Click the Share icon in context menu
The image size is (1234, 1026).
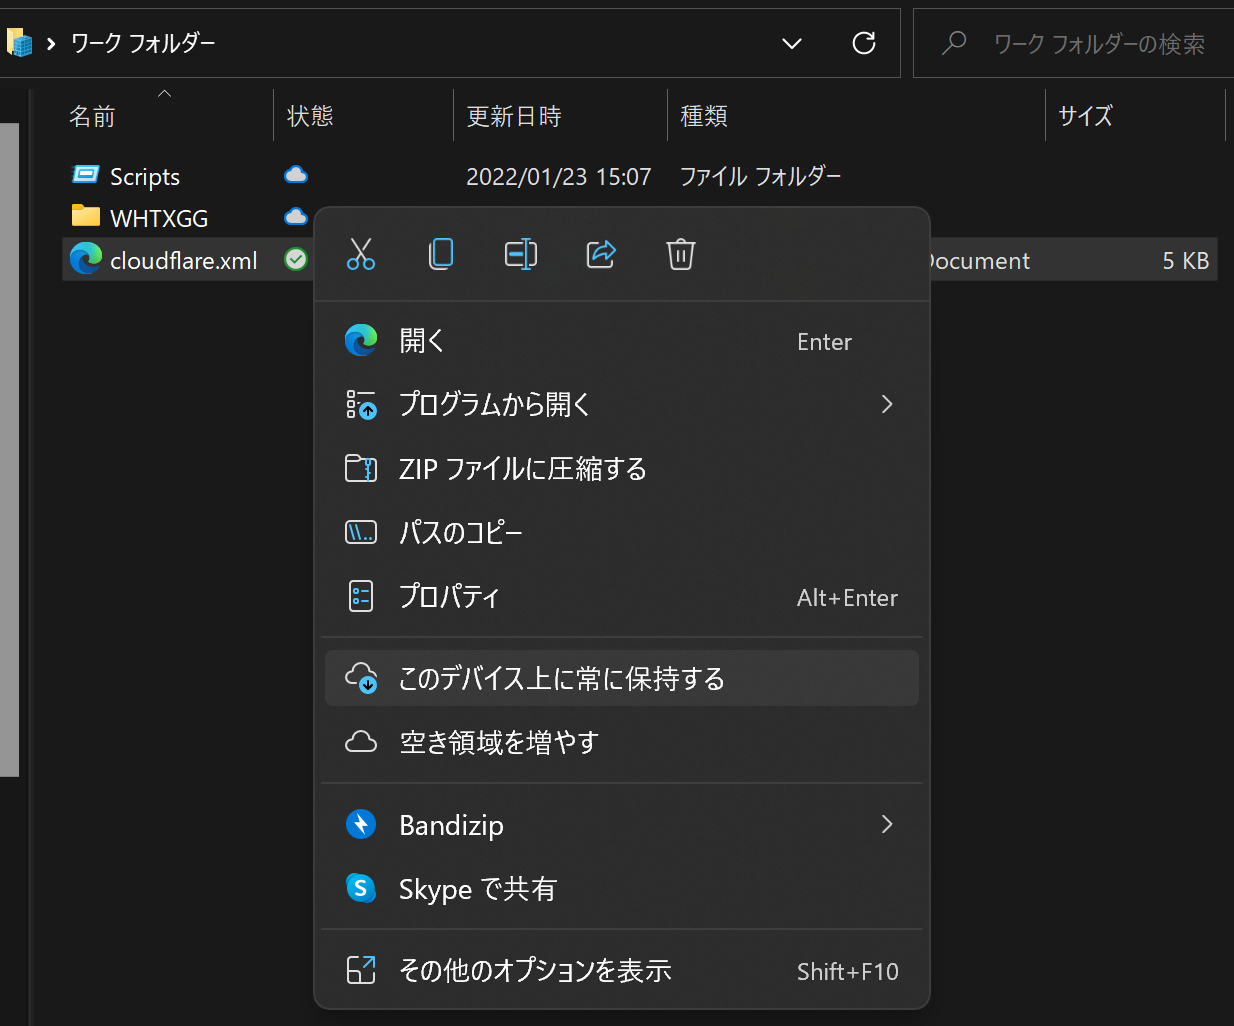(601, 254)
